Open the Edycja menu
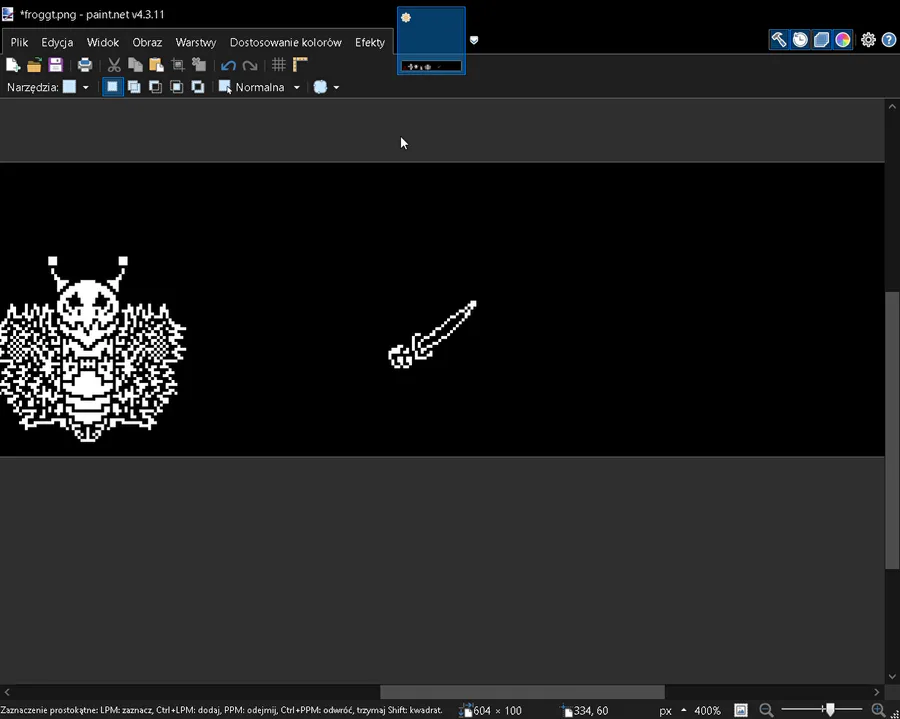The width and height of the screenshot is (900, 719). (x=57, y=42)
